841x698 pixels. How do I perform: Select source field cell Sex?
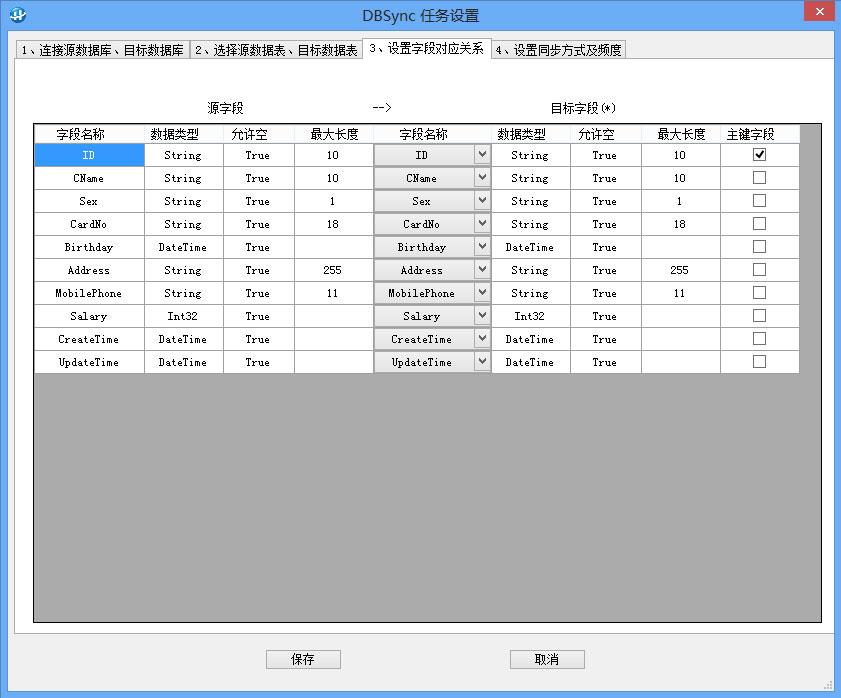tap(89, 201)
